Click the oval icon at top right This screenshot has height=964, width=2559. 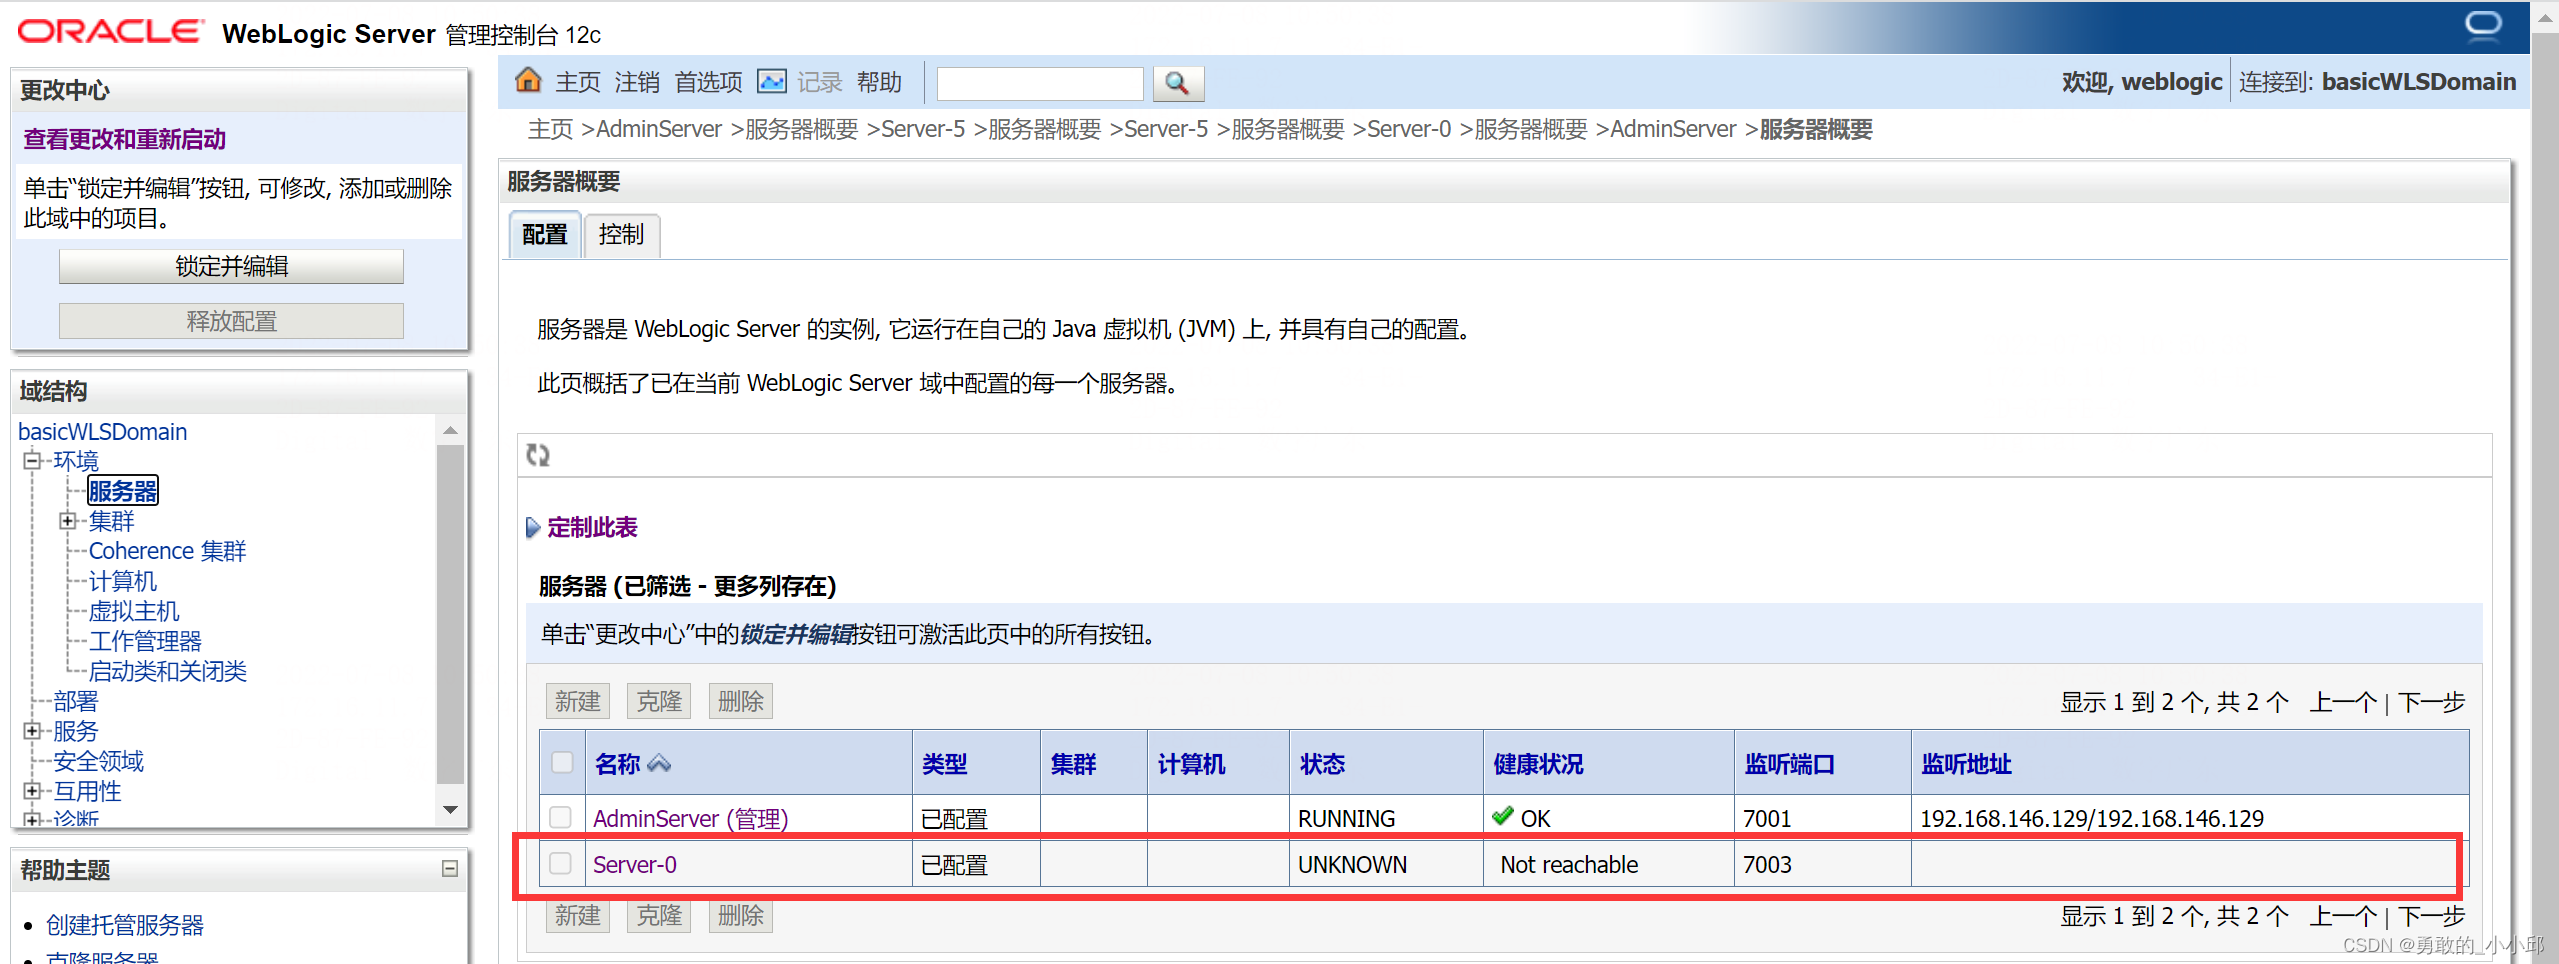(2482, 25)
